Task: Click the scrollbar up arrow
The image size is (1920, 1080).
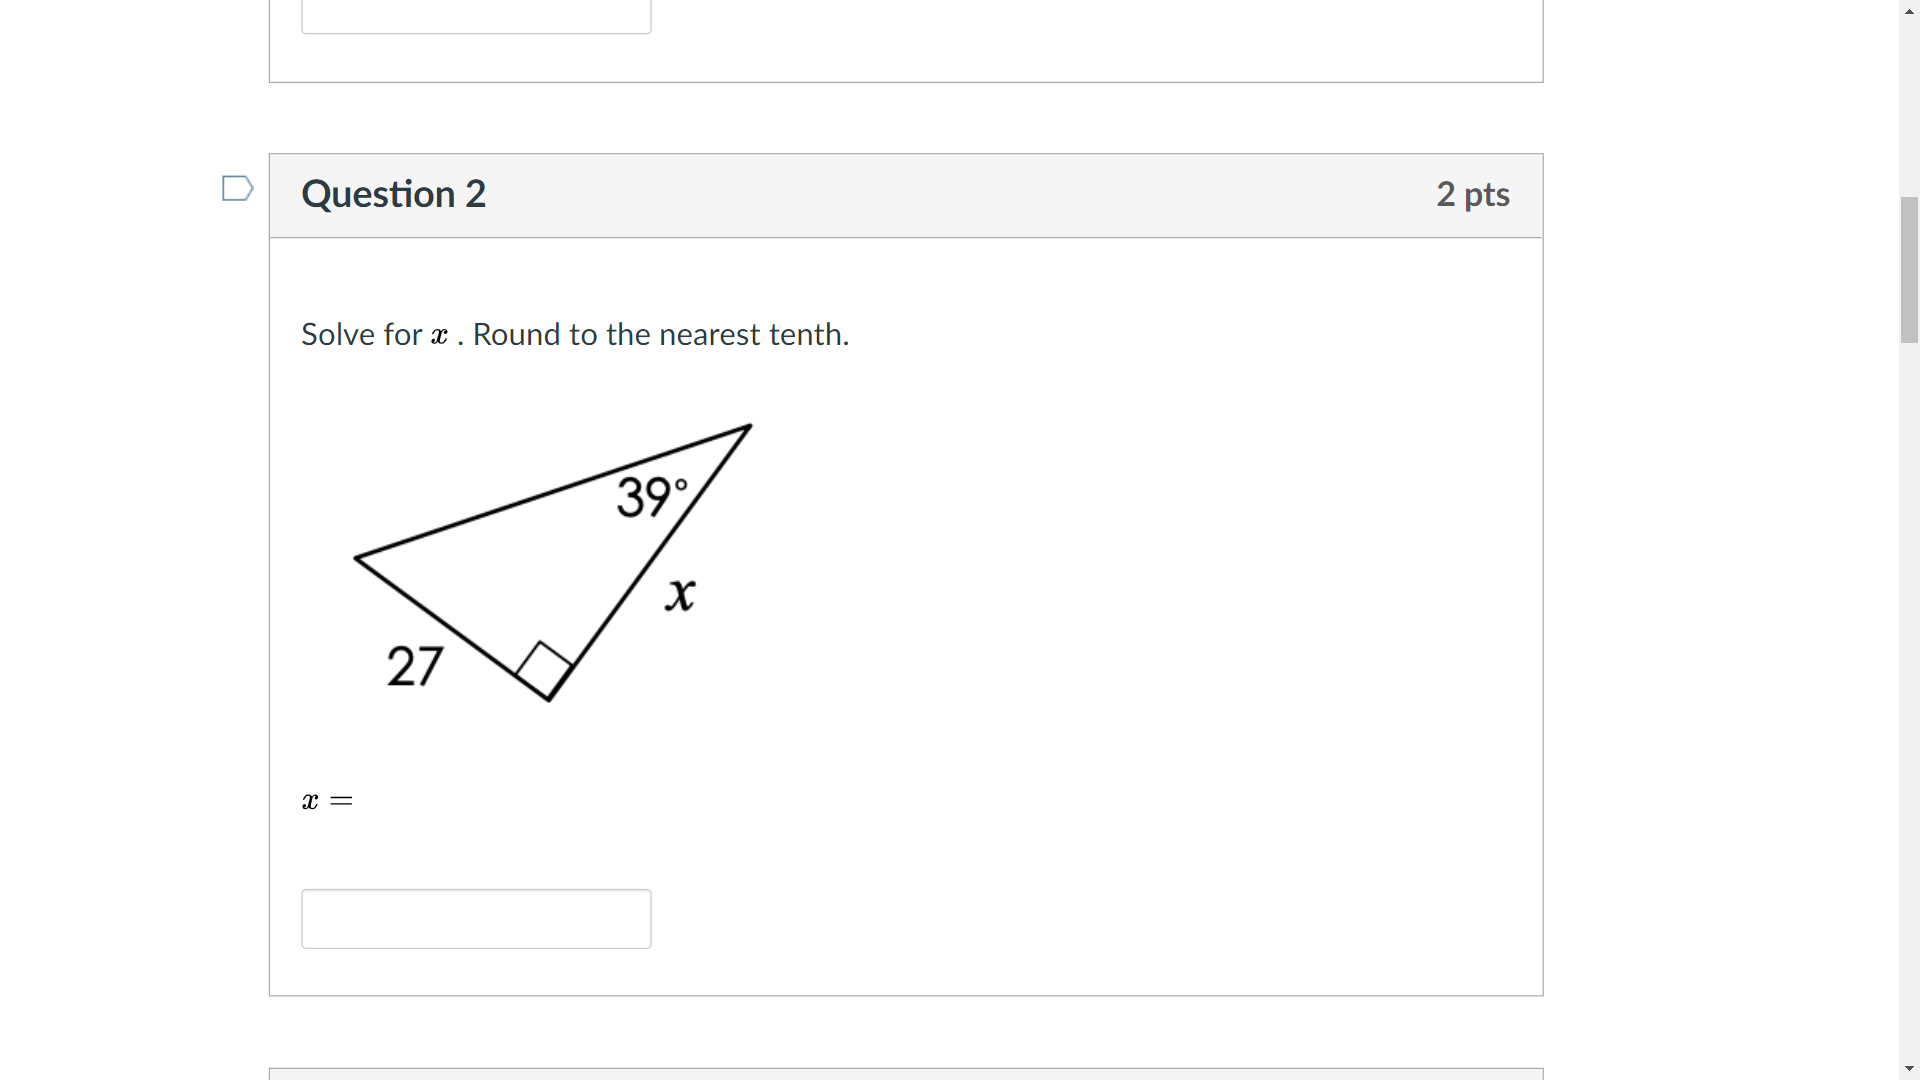Action: [1910, 11]
